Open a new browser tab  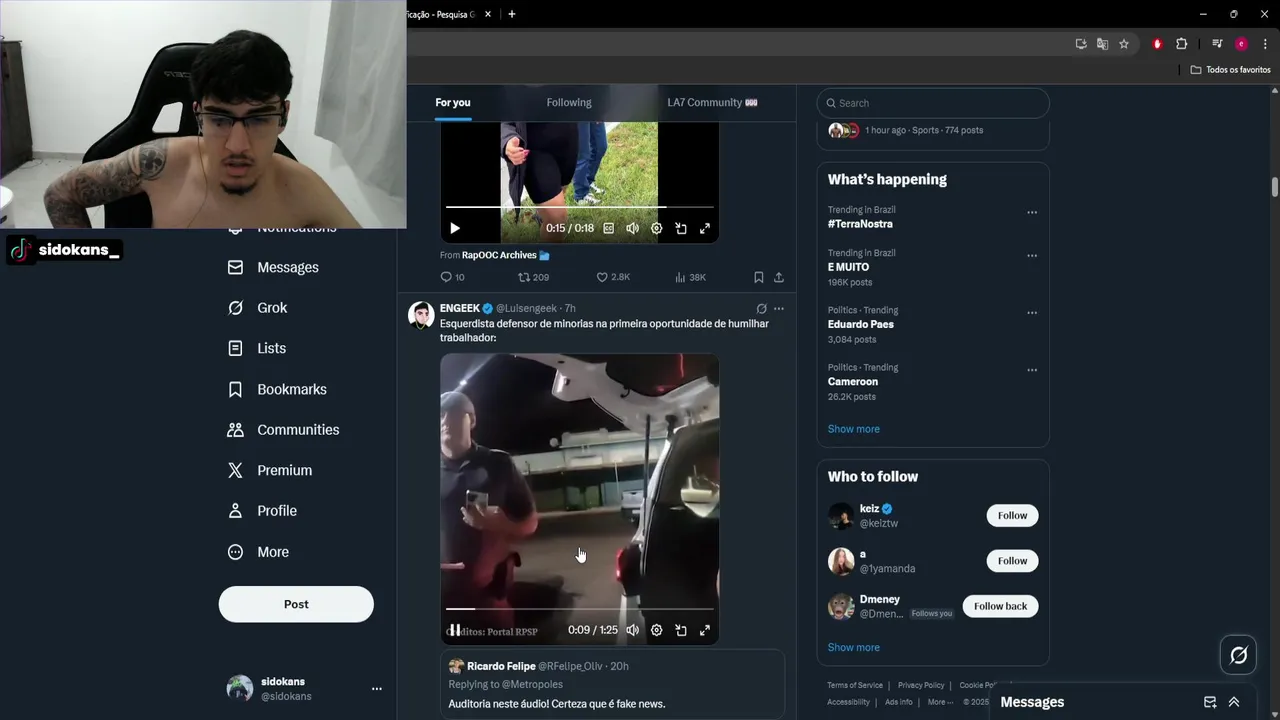(512, 14)
